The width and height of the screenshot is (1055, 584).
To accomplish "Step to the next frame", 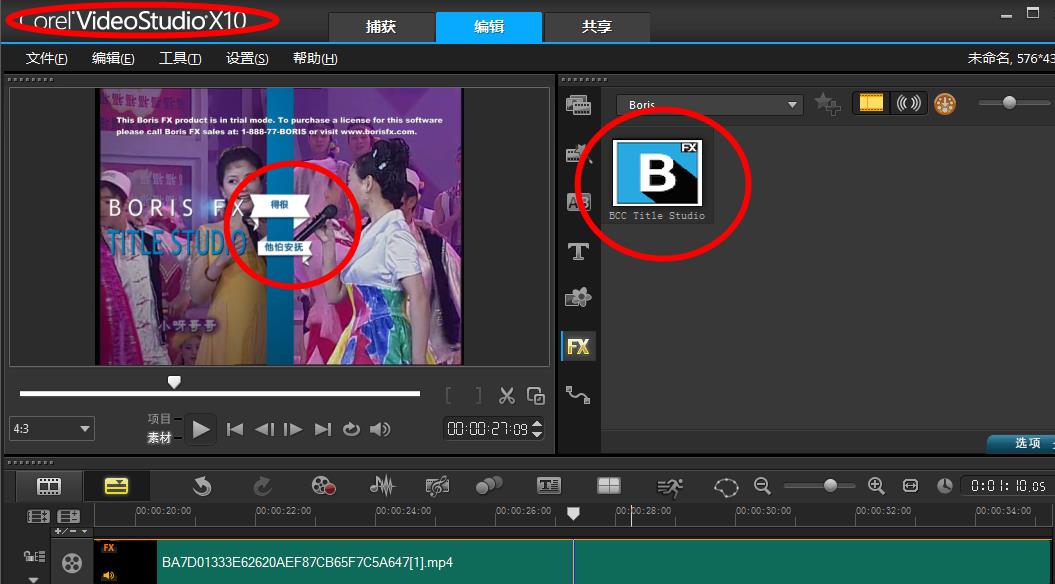I will [293, 429].
